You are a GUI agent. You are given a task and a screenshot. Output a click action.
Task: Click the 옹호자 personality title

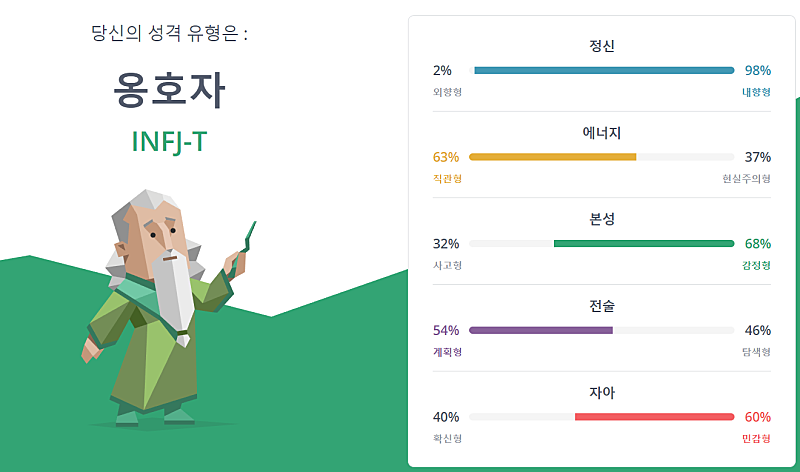[170, 92]
